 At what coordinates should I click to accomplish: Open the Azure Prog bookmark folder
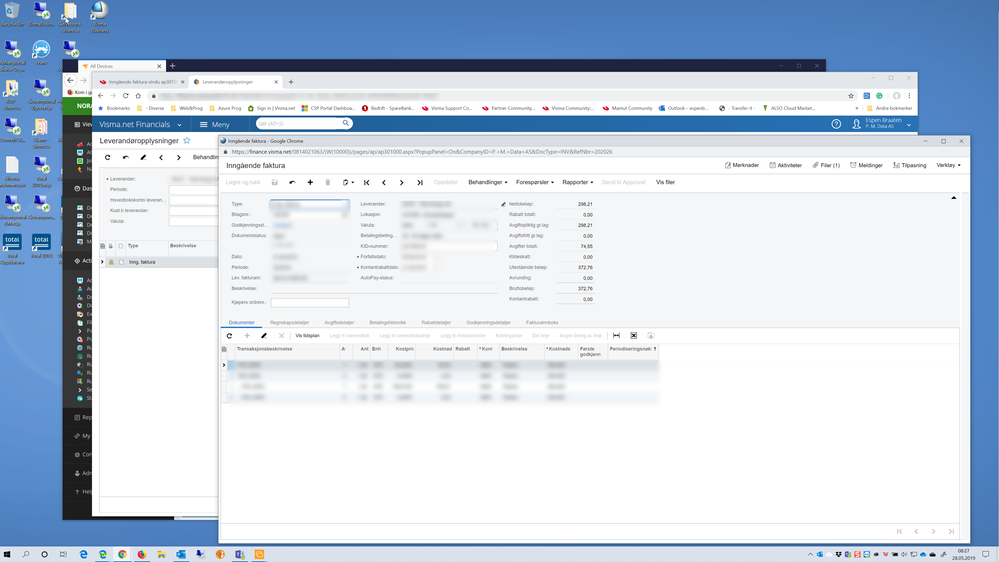click(x=225, y=108)
